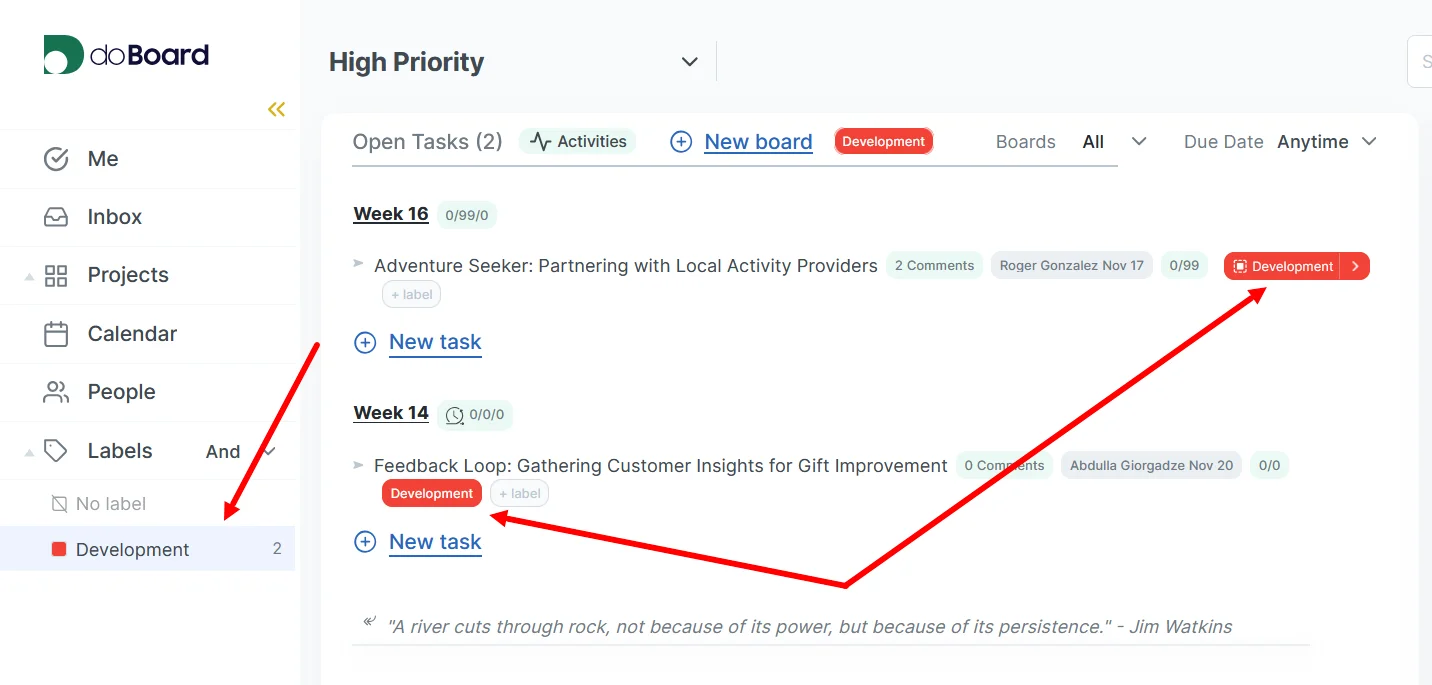Open the Activities feed button
This screenshot has height=685, width=1432.
[x=578, y=142]
